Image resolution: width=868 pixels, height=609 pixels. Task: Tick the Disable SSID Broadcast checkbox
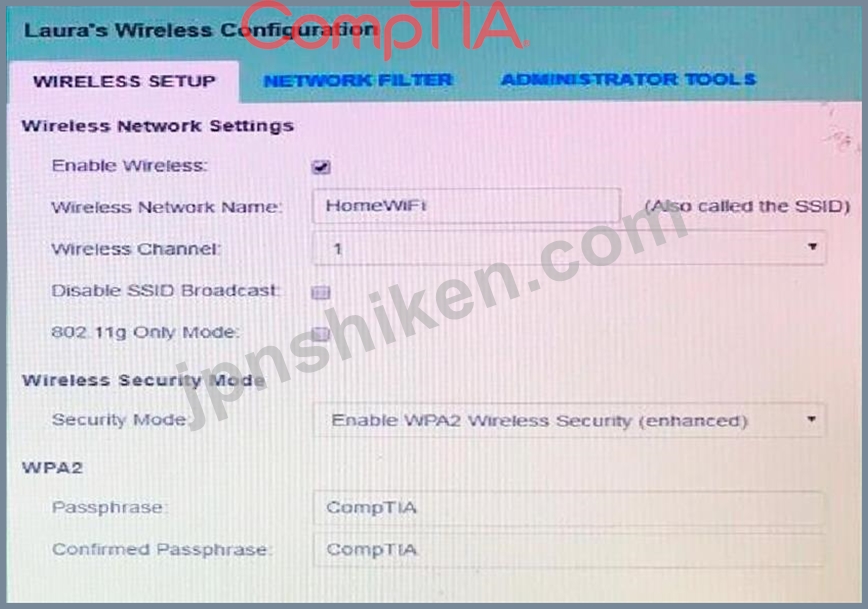pyautogui.click(x=321, y=292)
